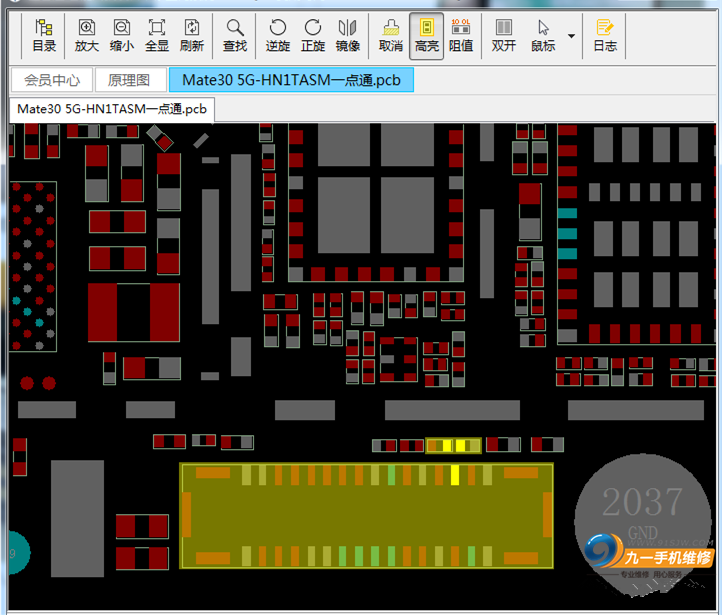Rotate clockwise with 正旋
This screenshot has height=615, width=722.
(313, 36)
